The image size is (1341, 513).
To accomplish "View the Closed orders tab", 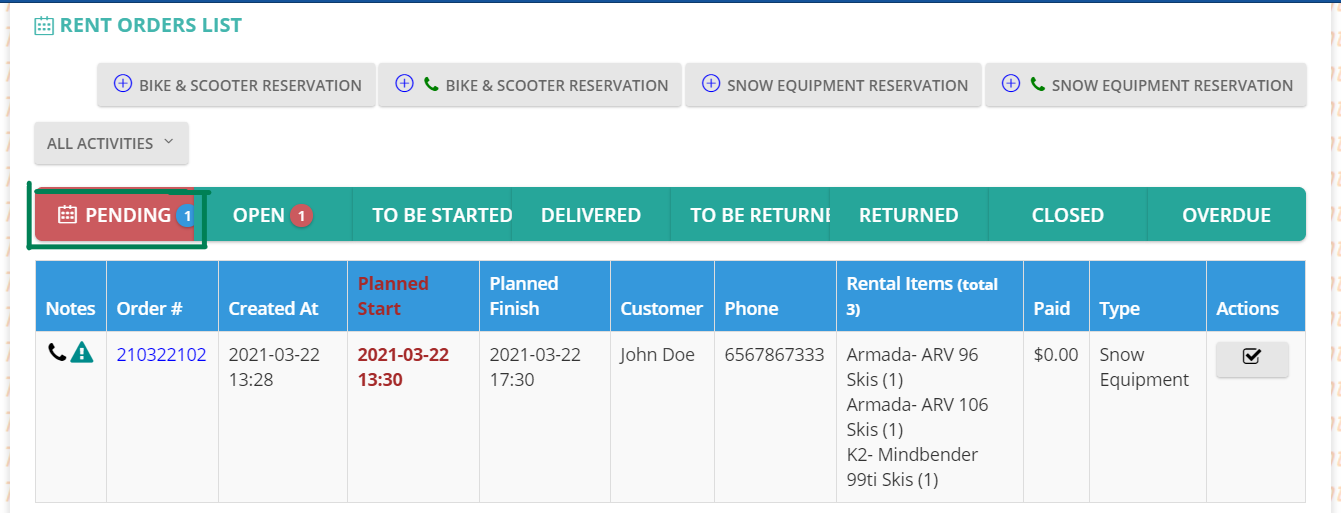I will click(x=1068, y=215).
